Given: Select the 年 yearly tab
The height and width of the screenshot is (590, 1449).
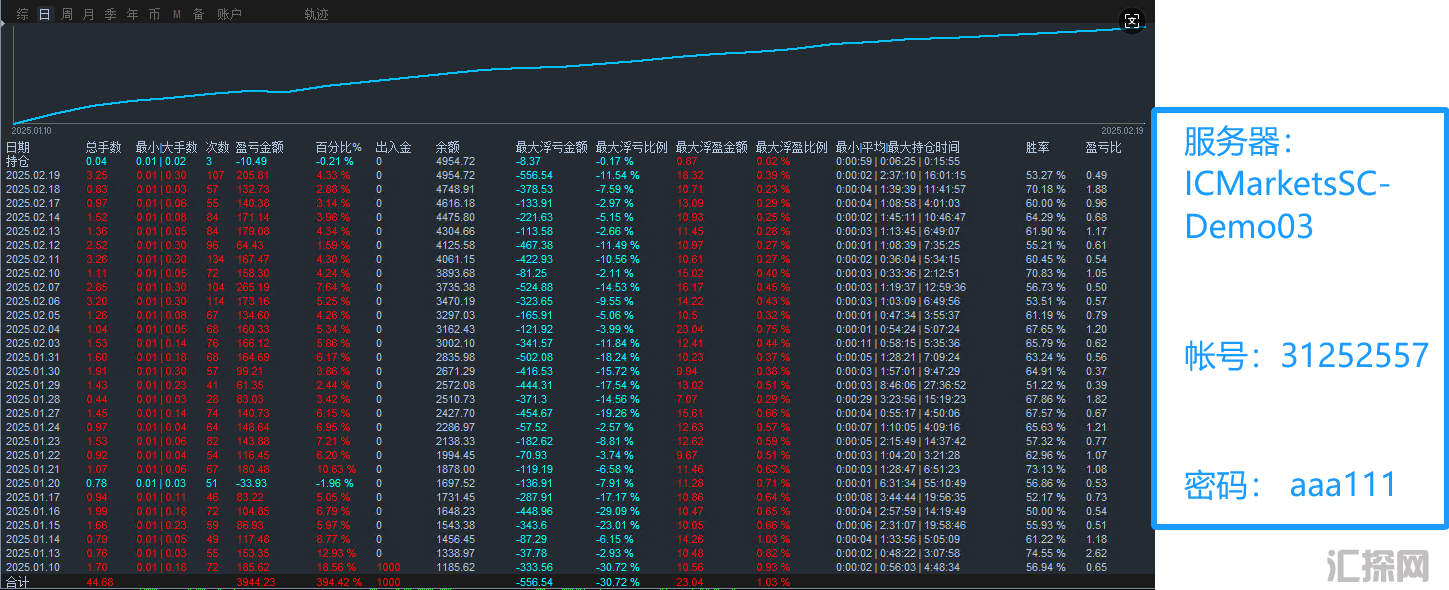Looking at the screenshot, I should pos(132,14).
